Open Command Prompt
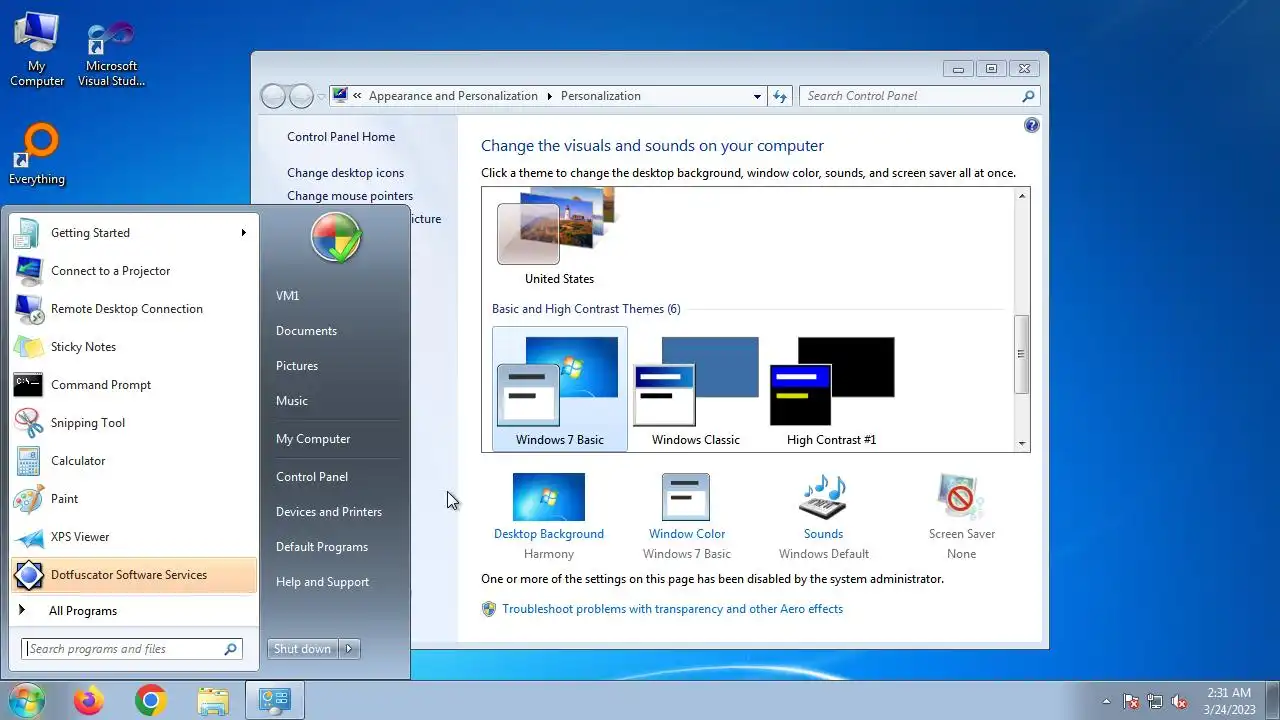 133,385
